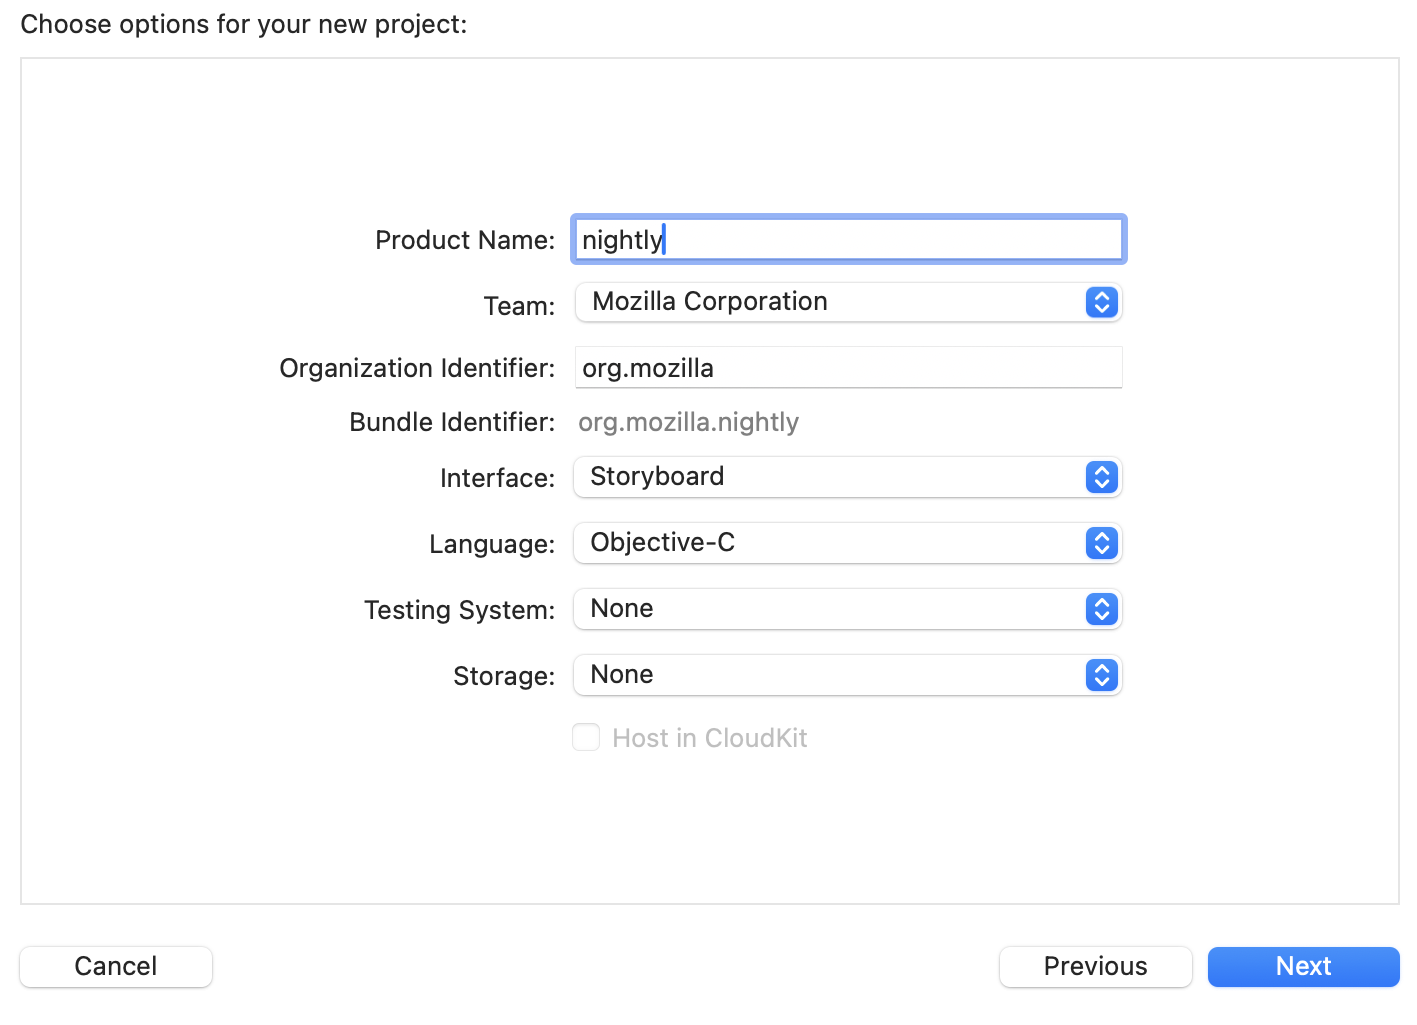
Task: Click the Storage dropdown chevron icon
Action: [1100, 675]
